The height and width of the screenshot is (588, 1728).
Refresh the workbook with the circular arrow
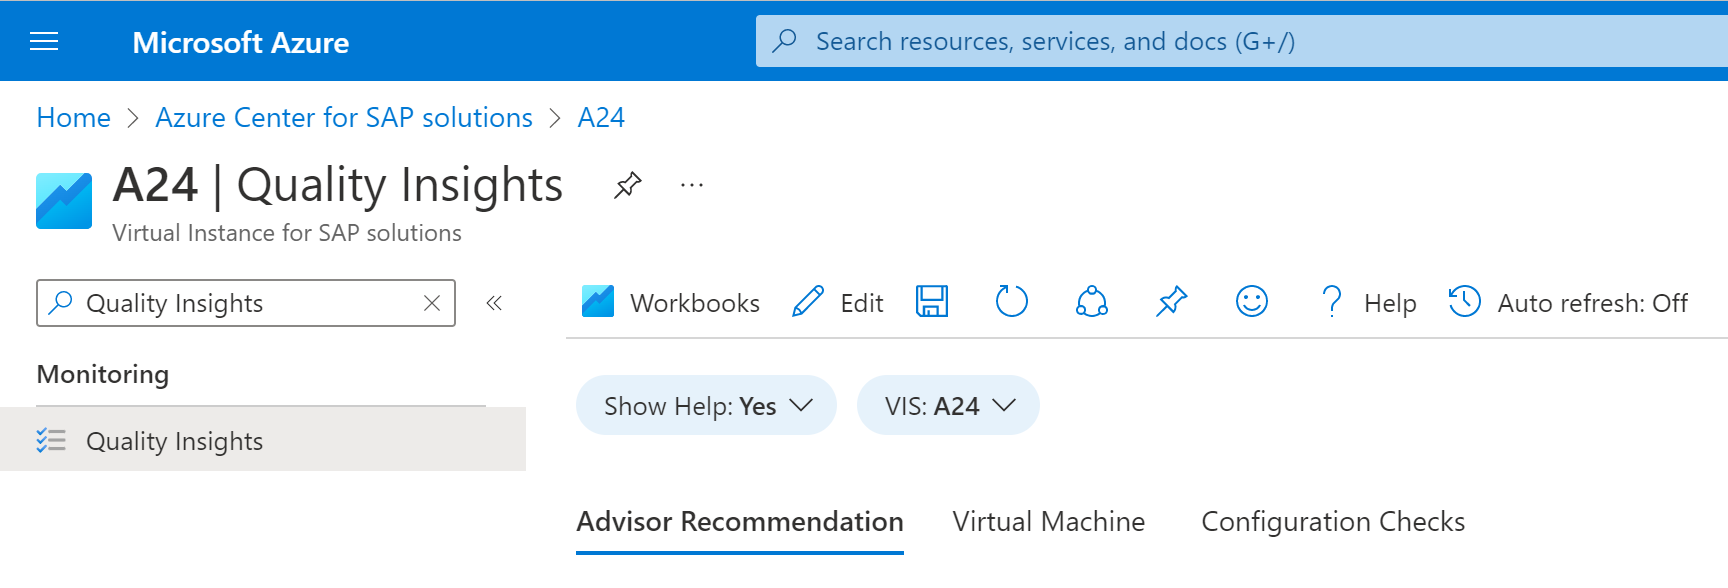click(x=1011, y=302)
